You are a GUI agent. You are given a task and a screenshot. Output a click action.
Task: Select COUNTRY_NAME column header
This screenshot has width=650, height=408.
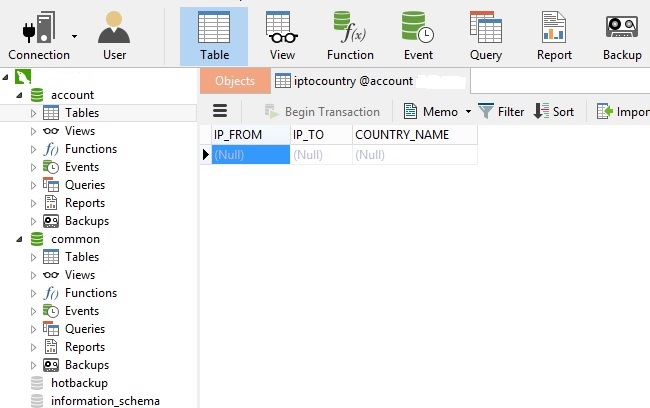click(415, 135)
